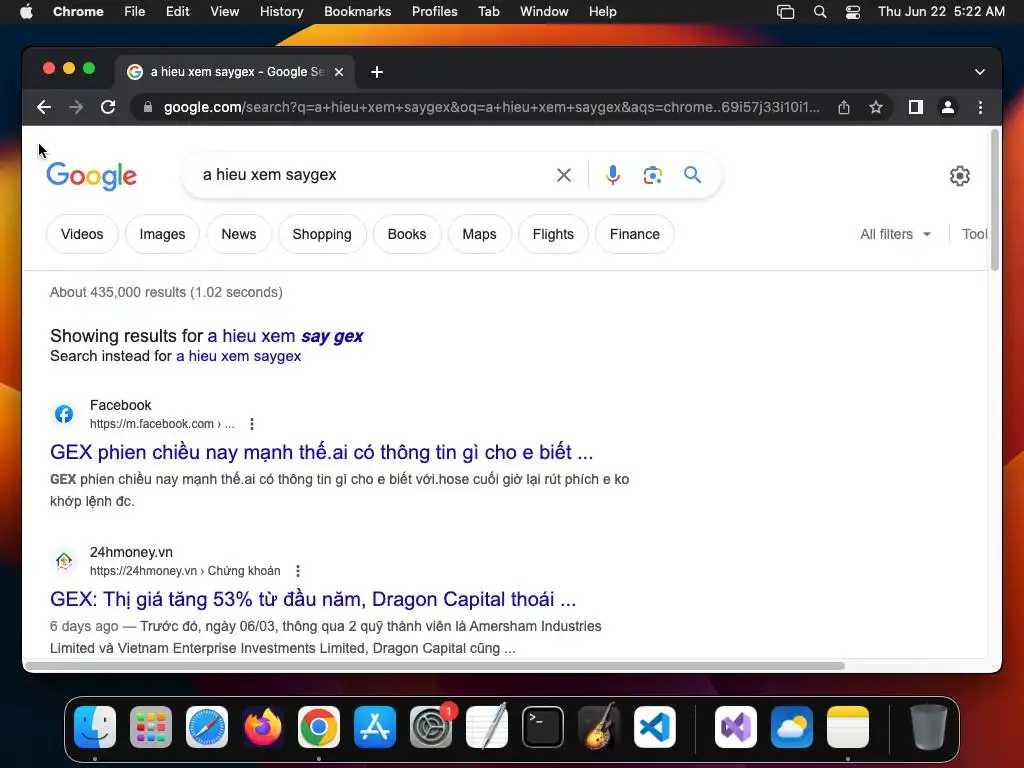Click the forward navigation arrow
The height and width of the screenshot is (768, 1024).
click(76, 107)
